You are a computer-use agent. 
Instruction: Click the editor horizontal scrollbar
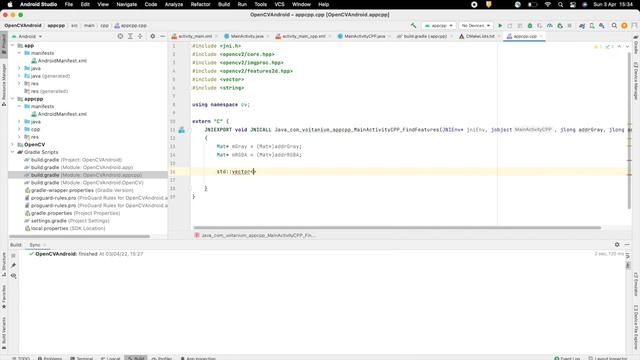397,227
